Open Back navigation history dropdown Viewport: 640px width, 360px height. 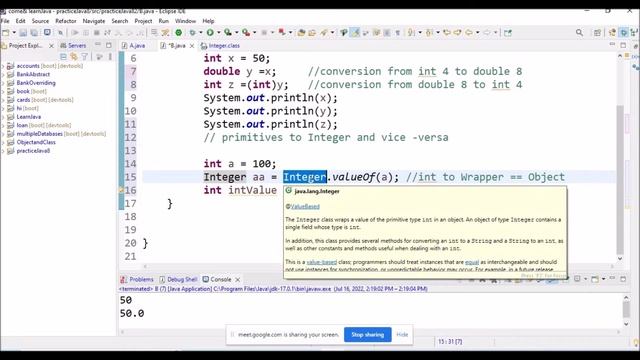click(x=477, y=33)
